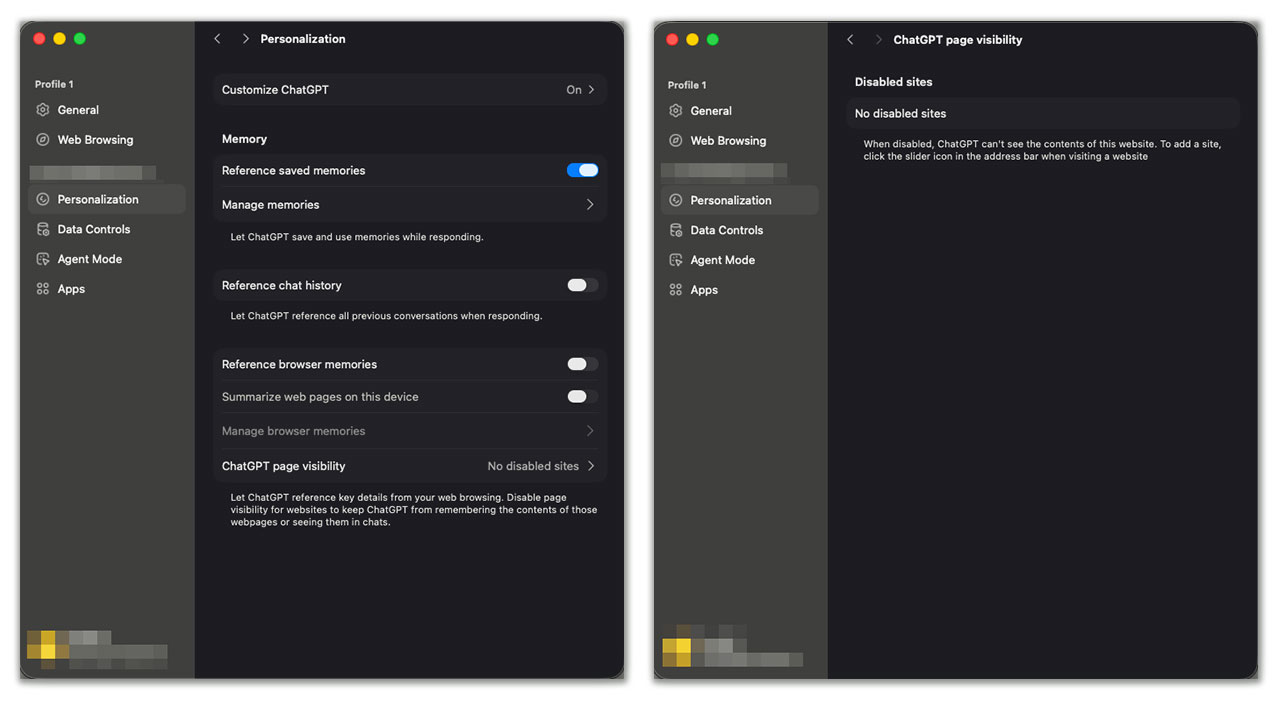1280x720 pixels.
Task: Enable the Reference browser memories switch
Action: [582, 364]
